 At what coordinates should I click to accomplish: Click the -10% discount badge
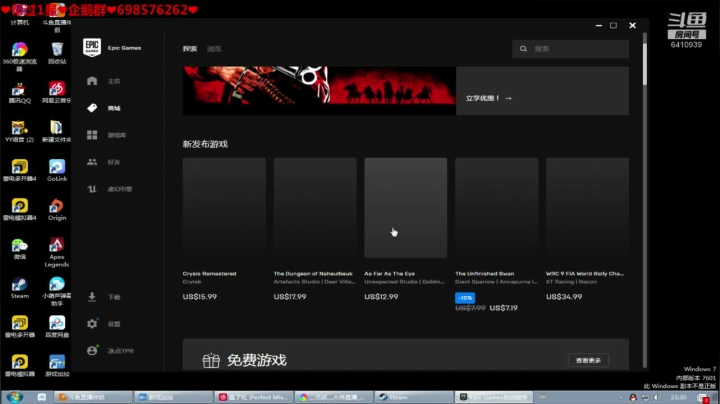(x=465, y=298)
